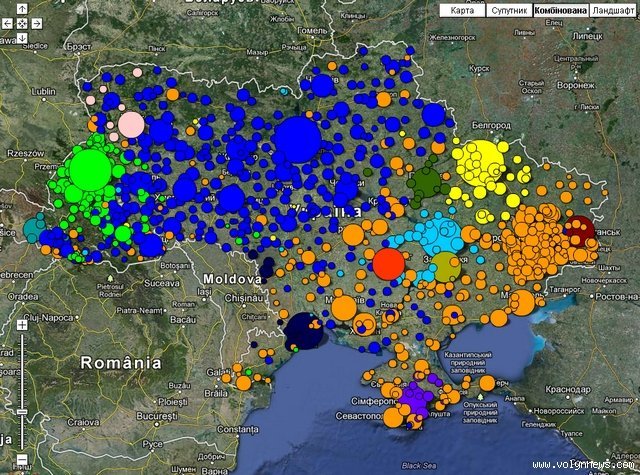Screen dimensions: 640x475
Task: Select the Комбінована hybrid view
Action: pyautogui.click(x=558, y=10)
